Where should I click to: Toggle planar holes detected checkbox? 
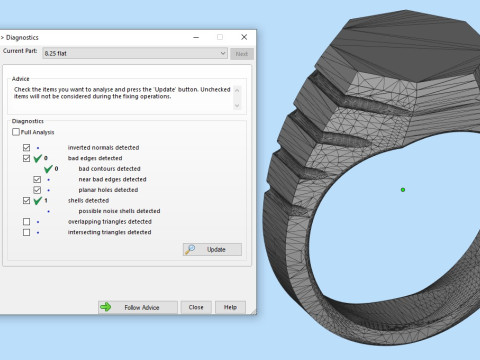[x=37, y=190]
